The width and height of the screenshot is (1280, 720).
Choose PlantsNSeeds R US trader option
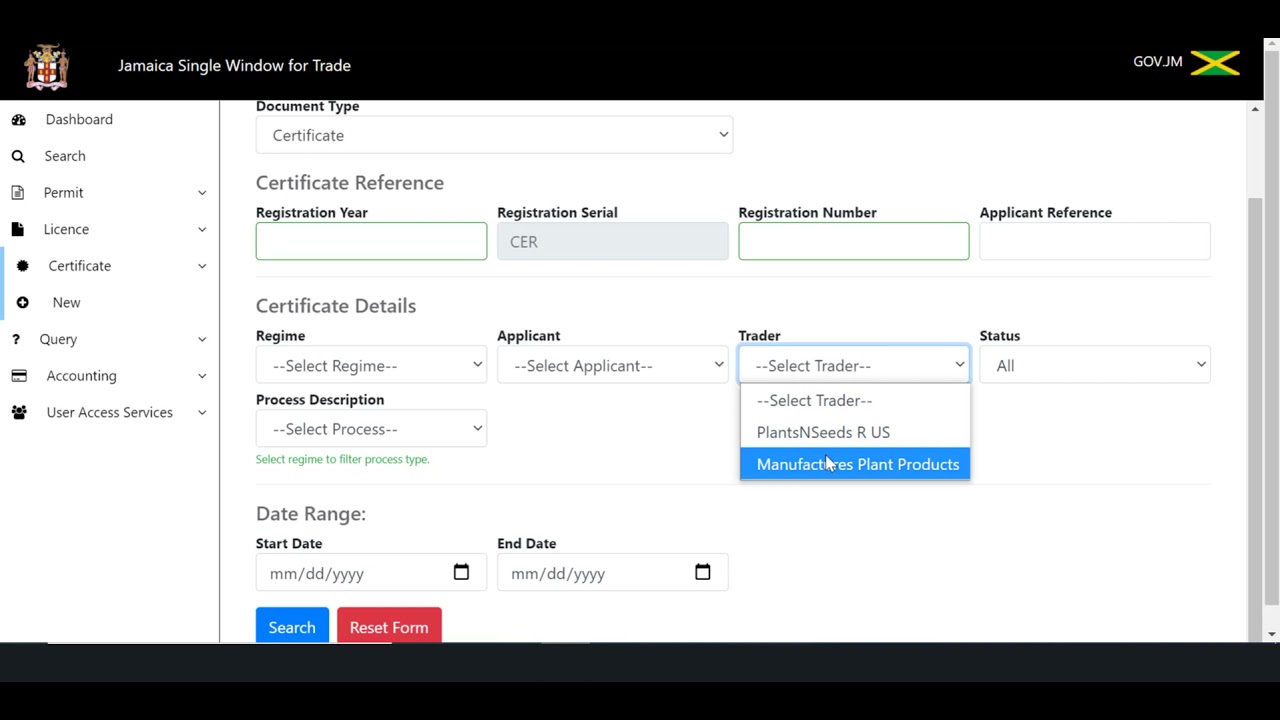855,432
